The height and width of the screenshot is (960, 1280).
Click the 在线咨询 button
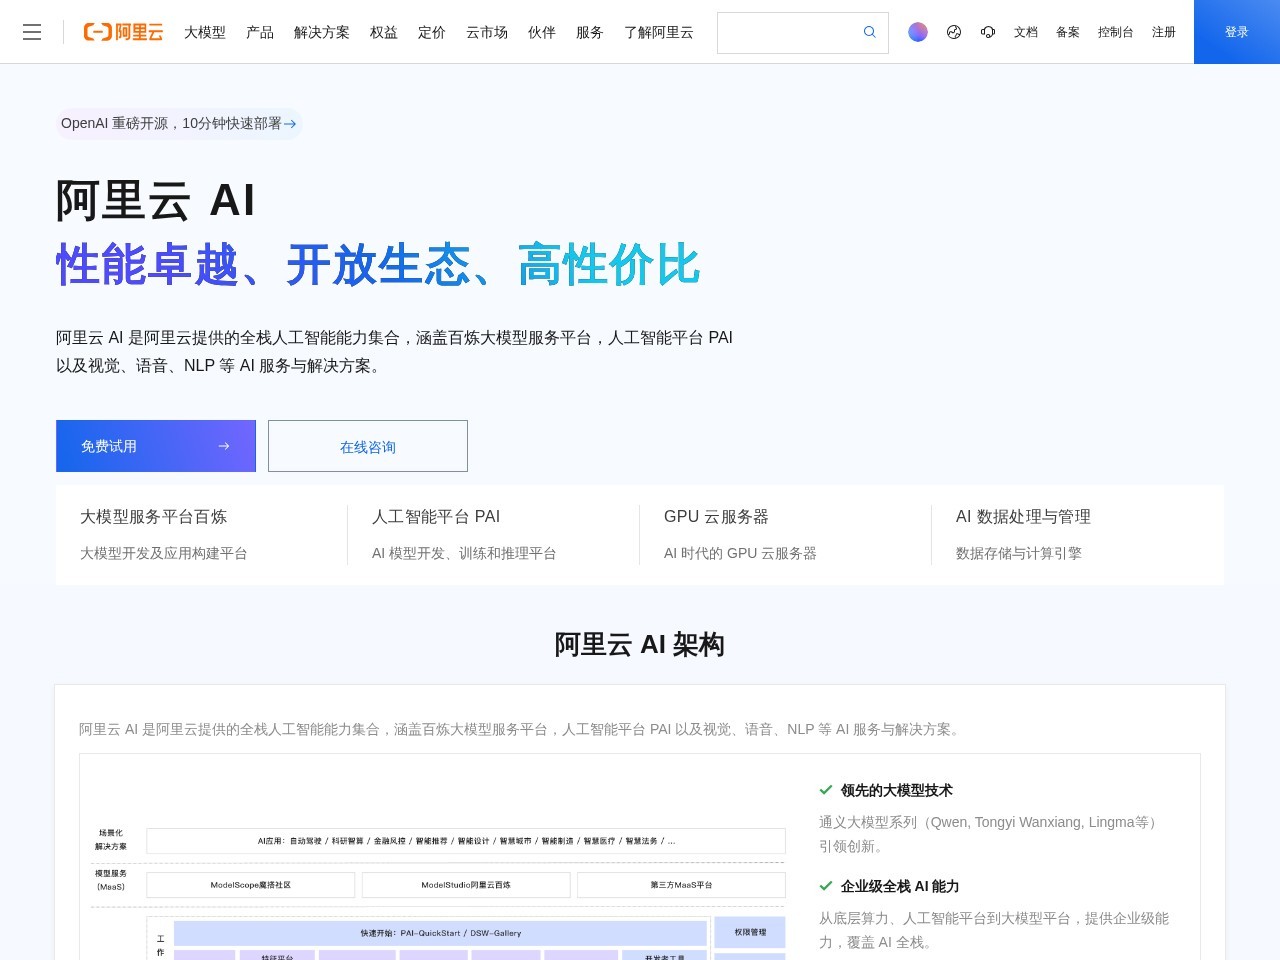click(368, 446)
